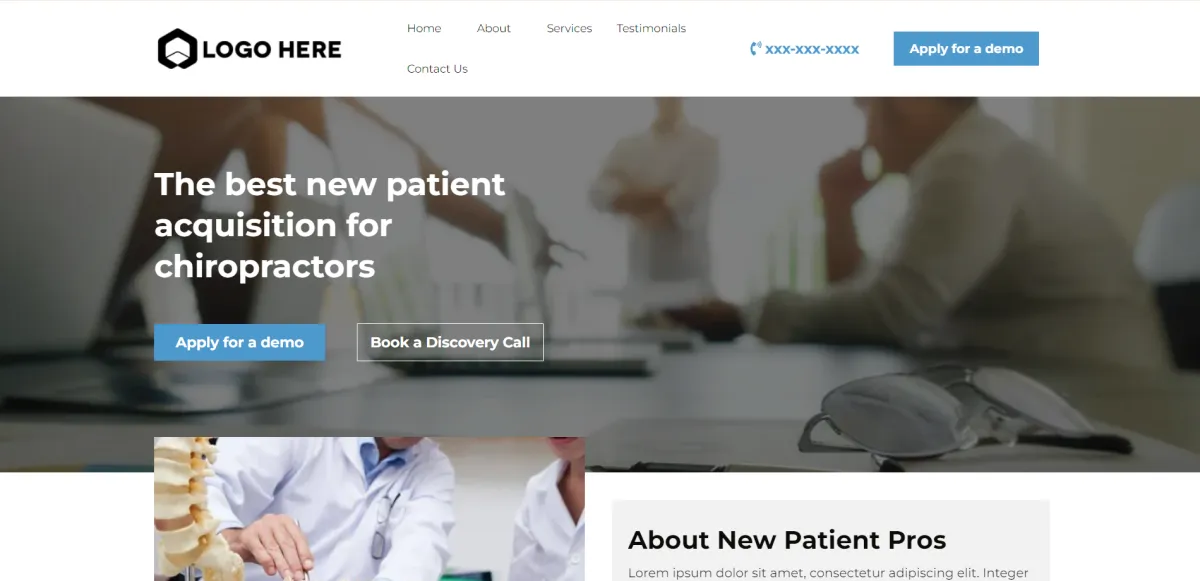Click the header Apply for a demo button
Image resolution: width=1200 pixels, height=581 pixels.
pos(966,49)
